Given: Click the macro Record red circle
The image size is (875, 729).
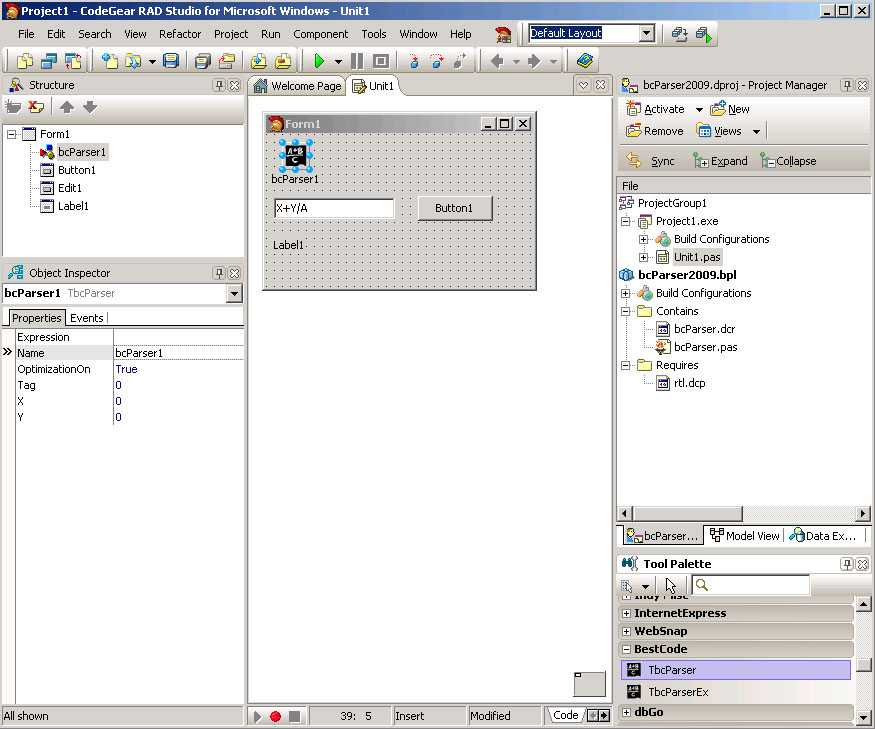Looking at the screenshot, I should 275,716.
